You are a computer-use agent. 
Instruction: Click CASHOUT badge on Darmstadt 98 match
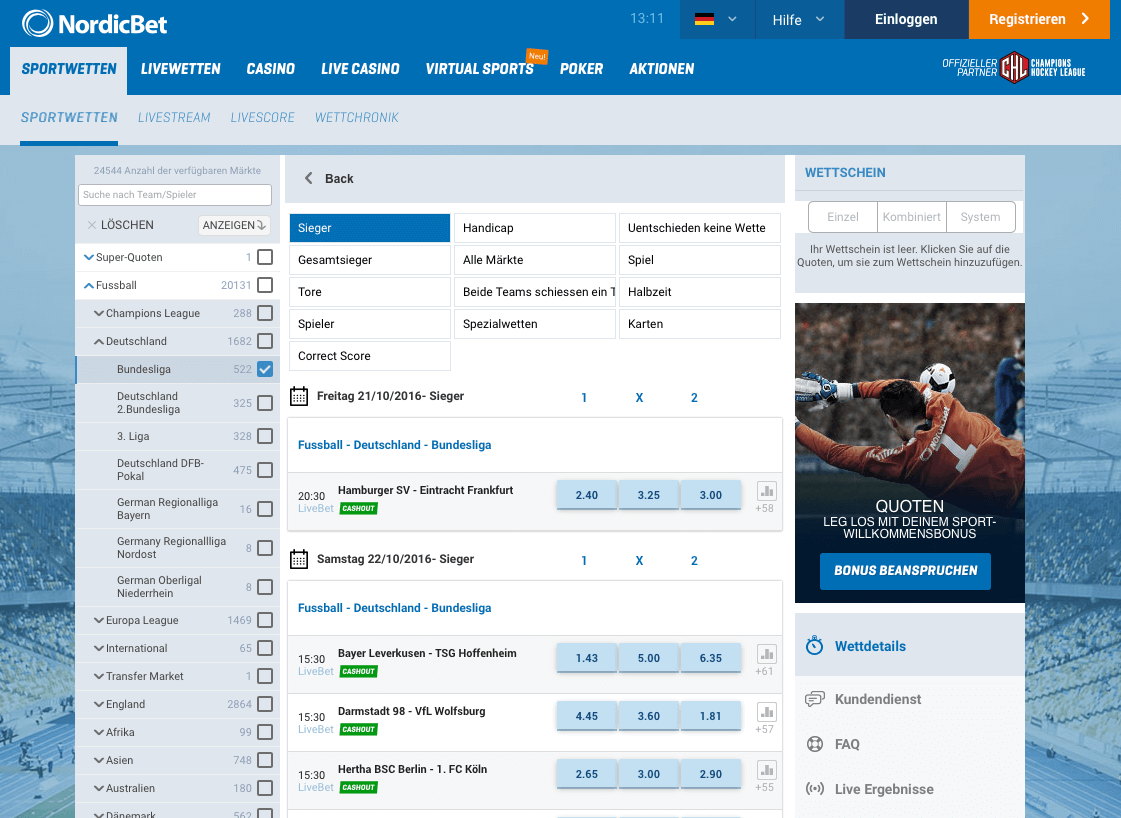tap(358, 729)
